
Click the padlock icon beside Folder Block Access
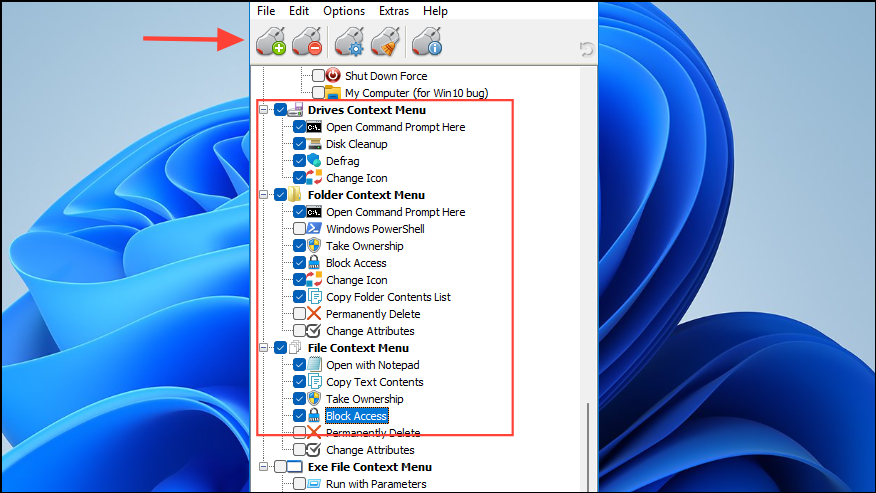(315, 263)
